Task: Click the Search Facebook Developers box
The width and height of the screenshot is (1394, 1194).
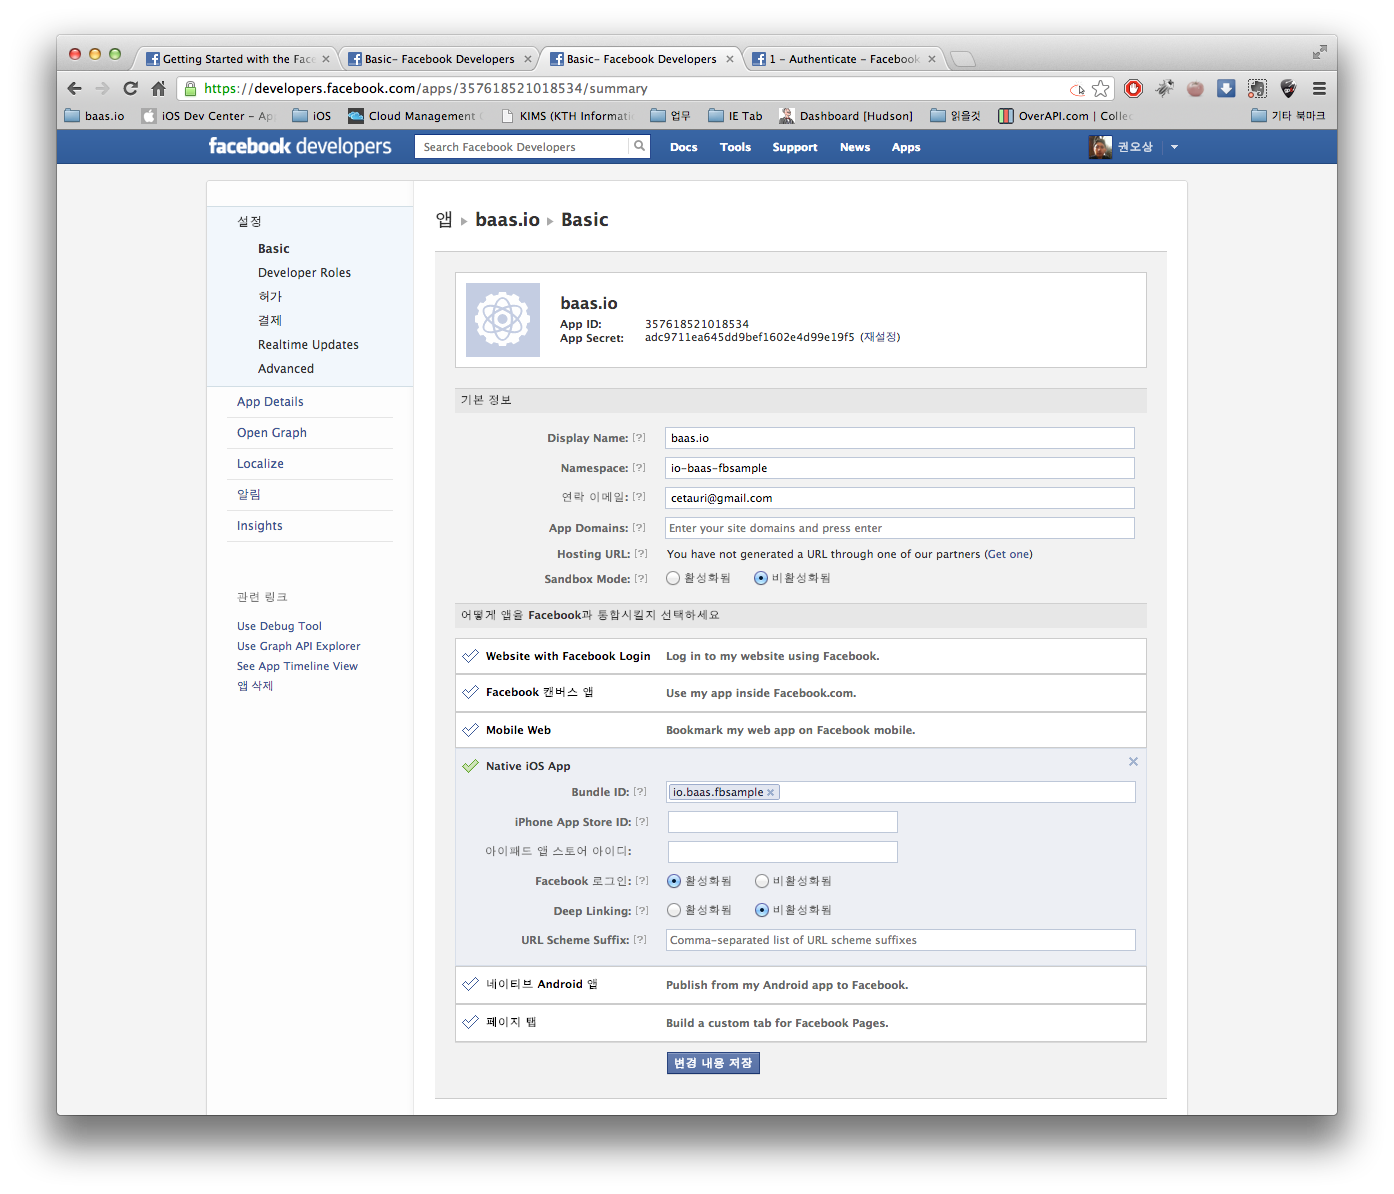Action: (x=522, y=147)
